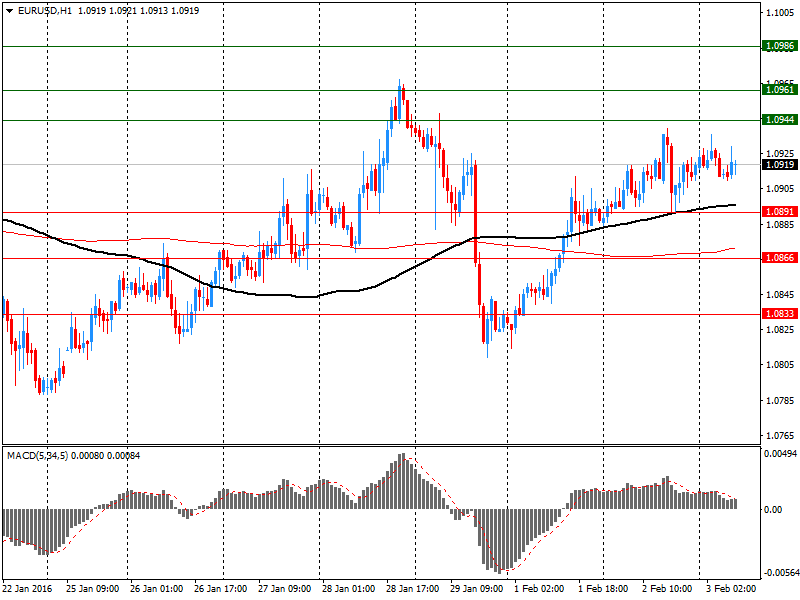The image size is (800, 600).
Task: Click the 1.0845 price scale value
Action: [x=781, y=295]
